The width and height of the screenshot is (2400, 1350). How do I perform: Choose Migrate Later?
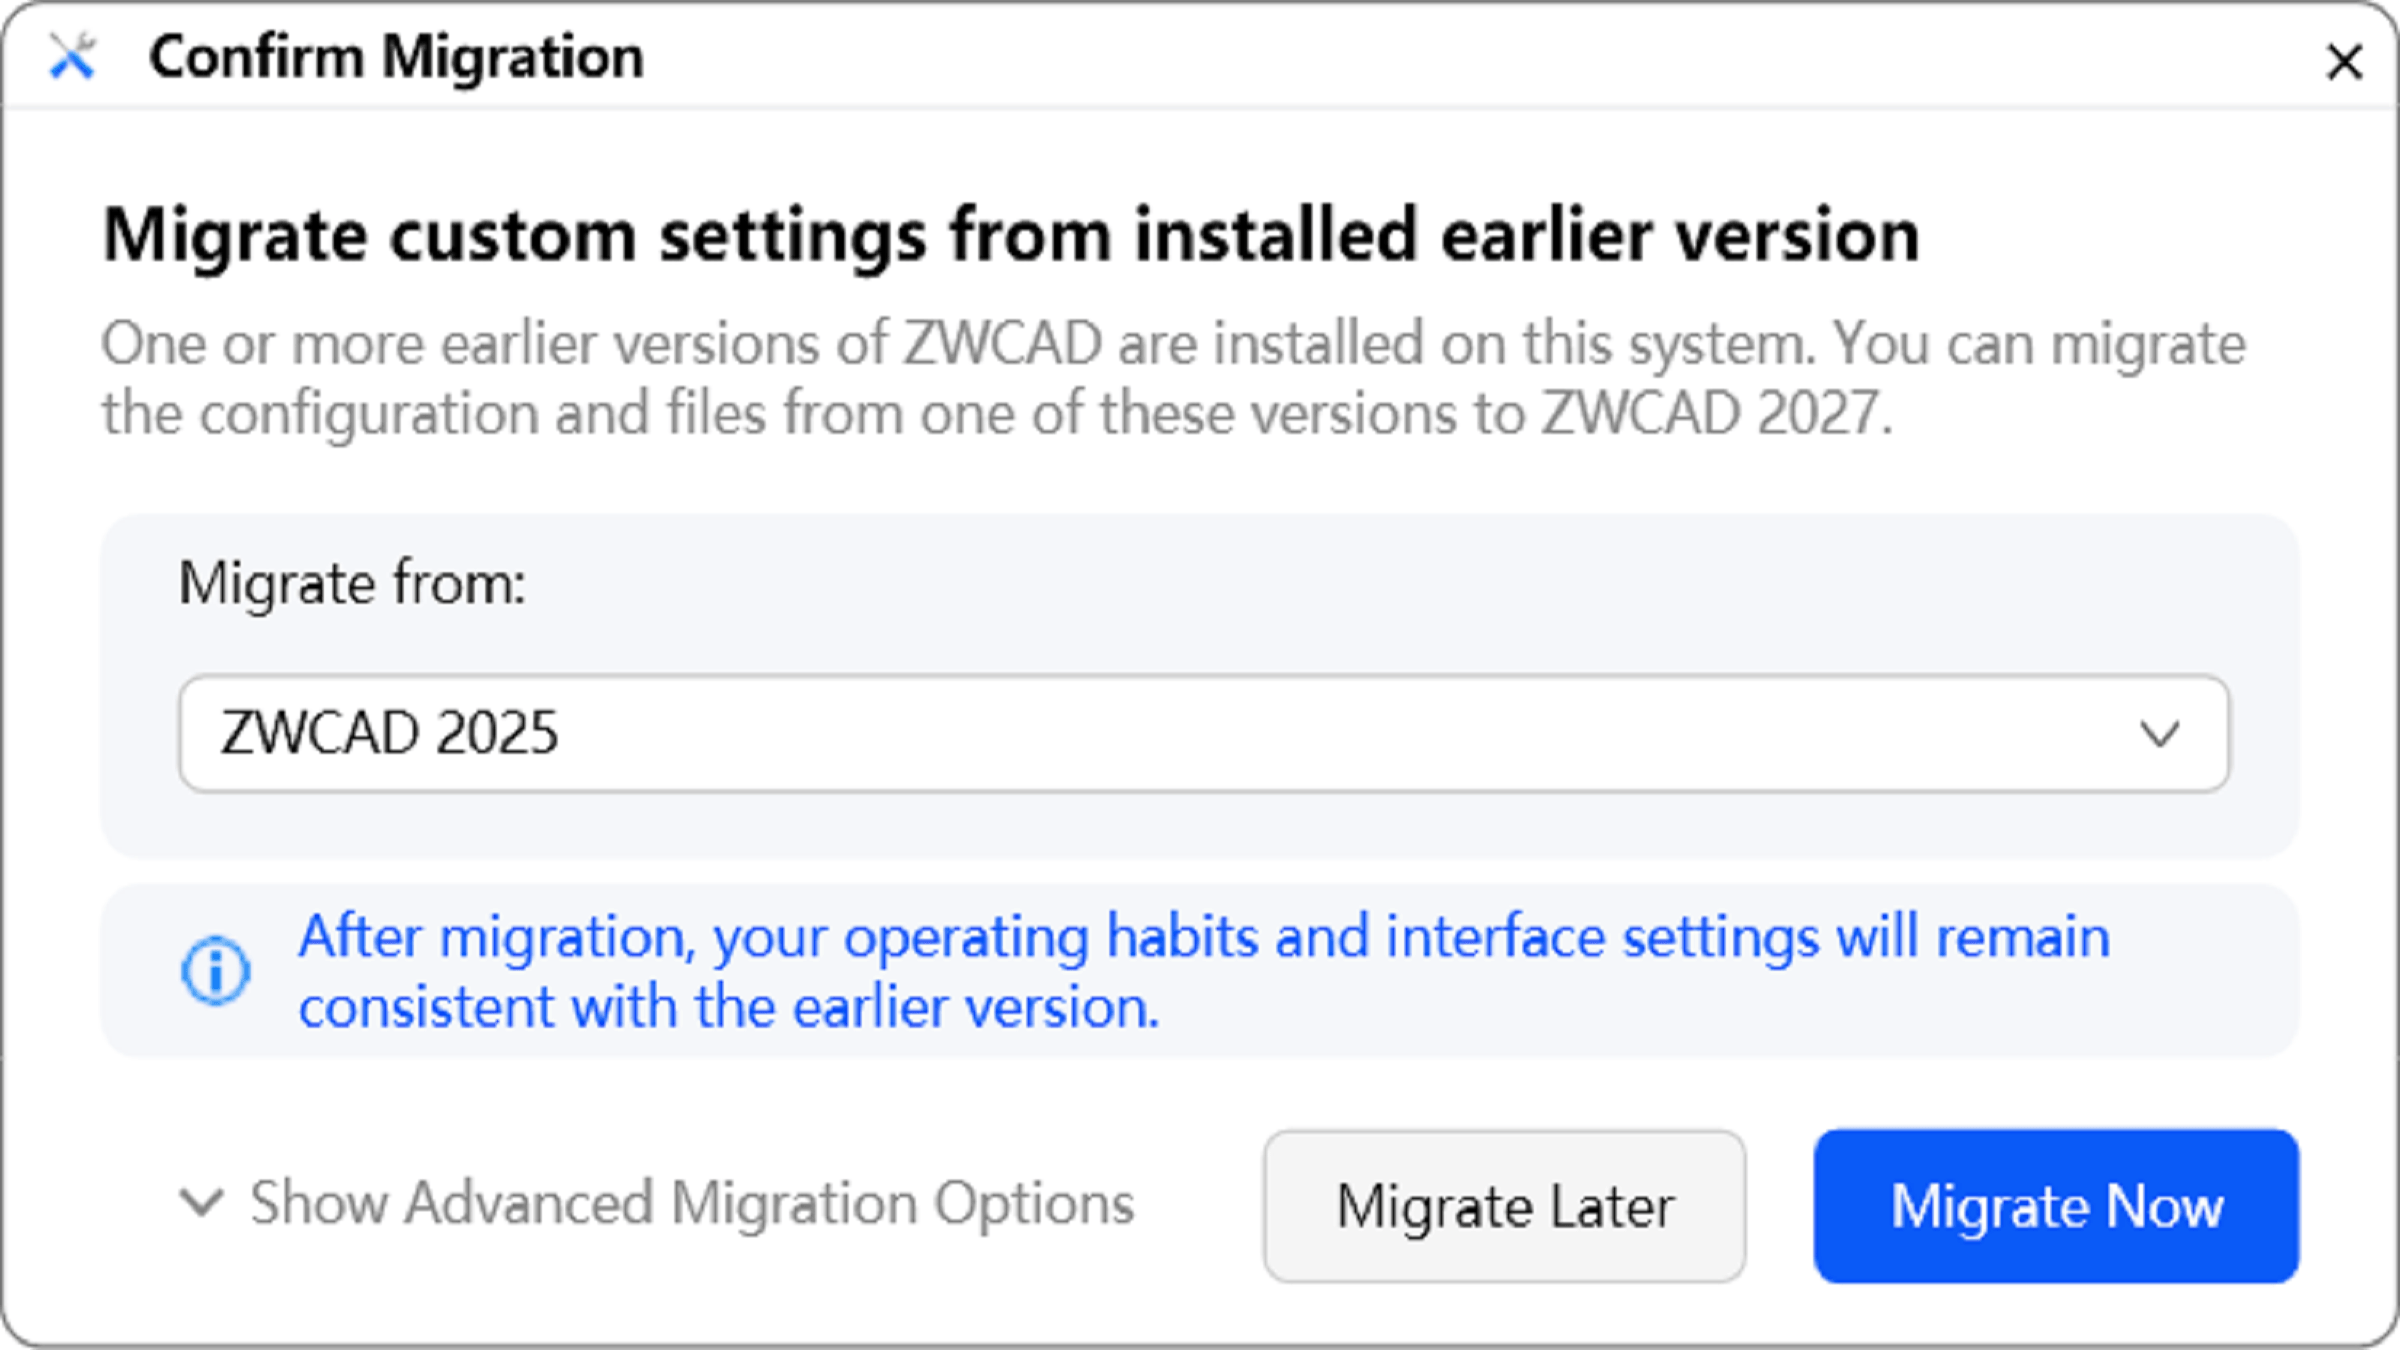tap(1504, 1206)
